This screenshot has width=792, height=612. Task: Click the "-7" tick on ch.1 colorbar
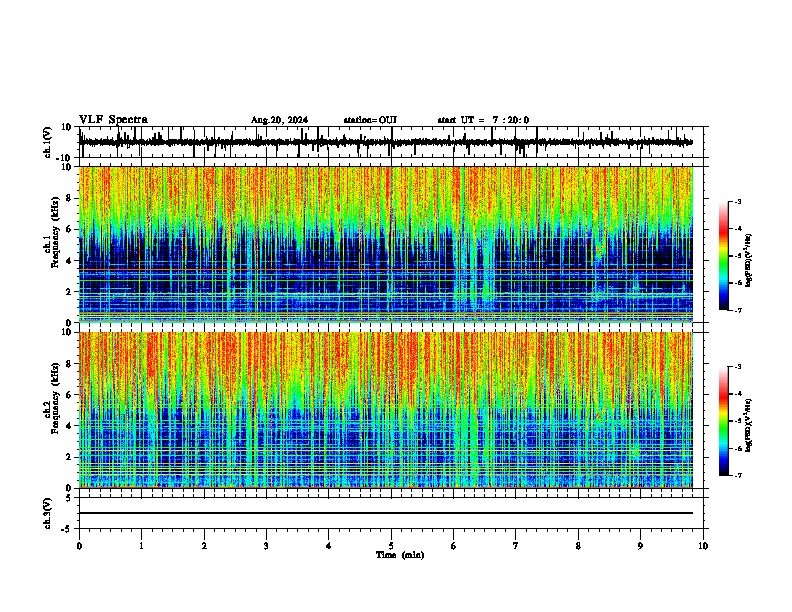[x=738, y=310]
